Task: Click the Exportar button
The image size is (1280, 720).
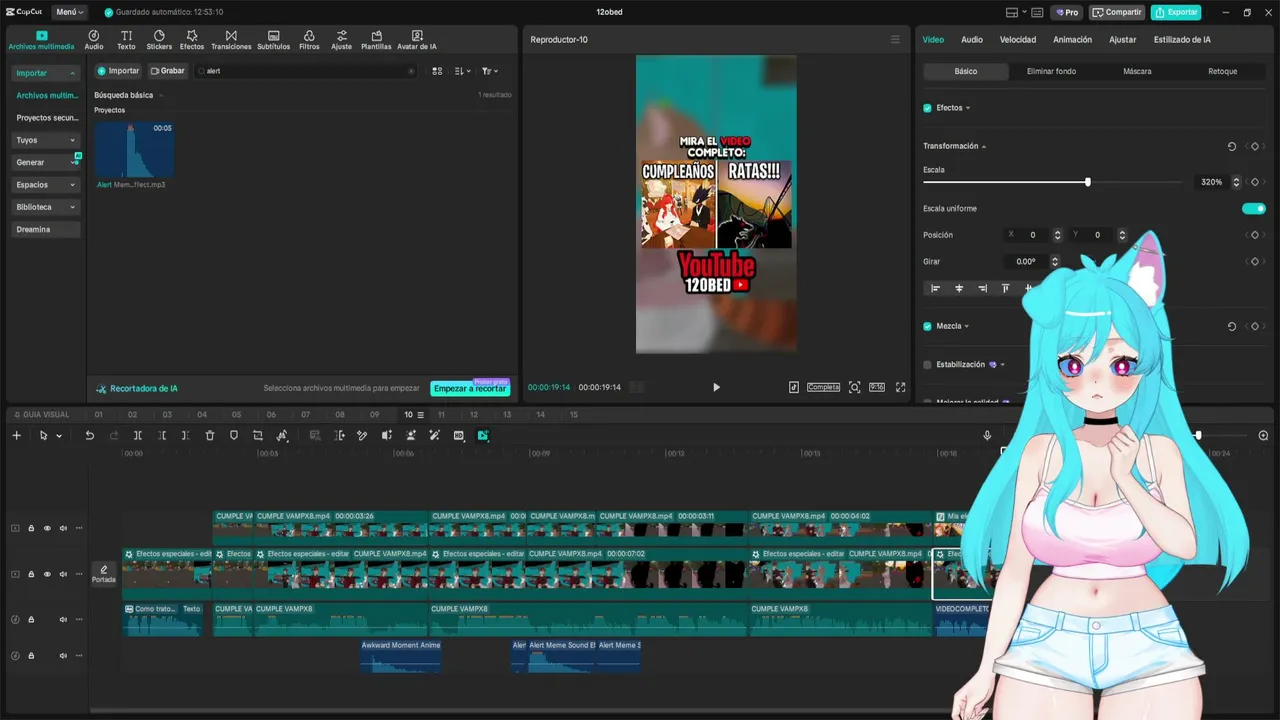Action: (x=1176, y=12)
